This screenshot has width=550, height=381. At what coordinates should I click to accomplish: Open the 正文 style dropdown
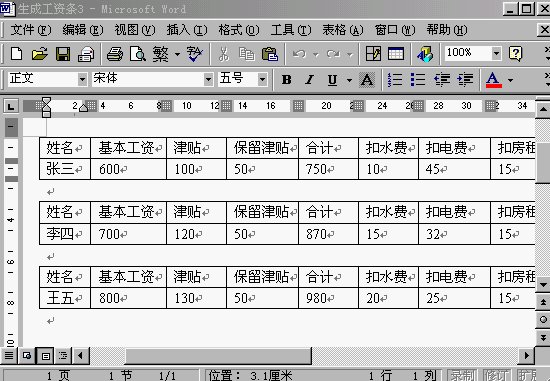(x=82, y=79)
